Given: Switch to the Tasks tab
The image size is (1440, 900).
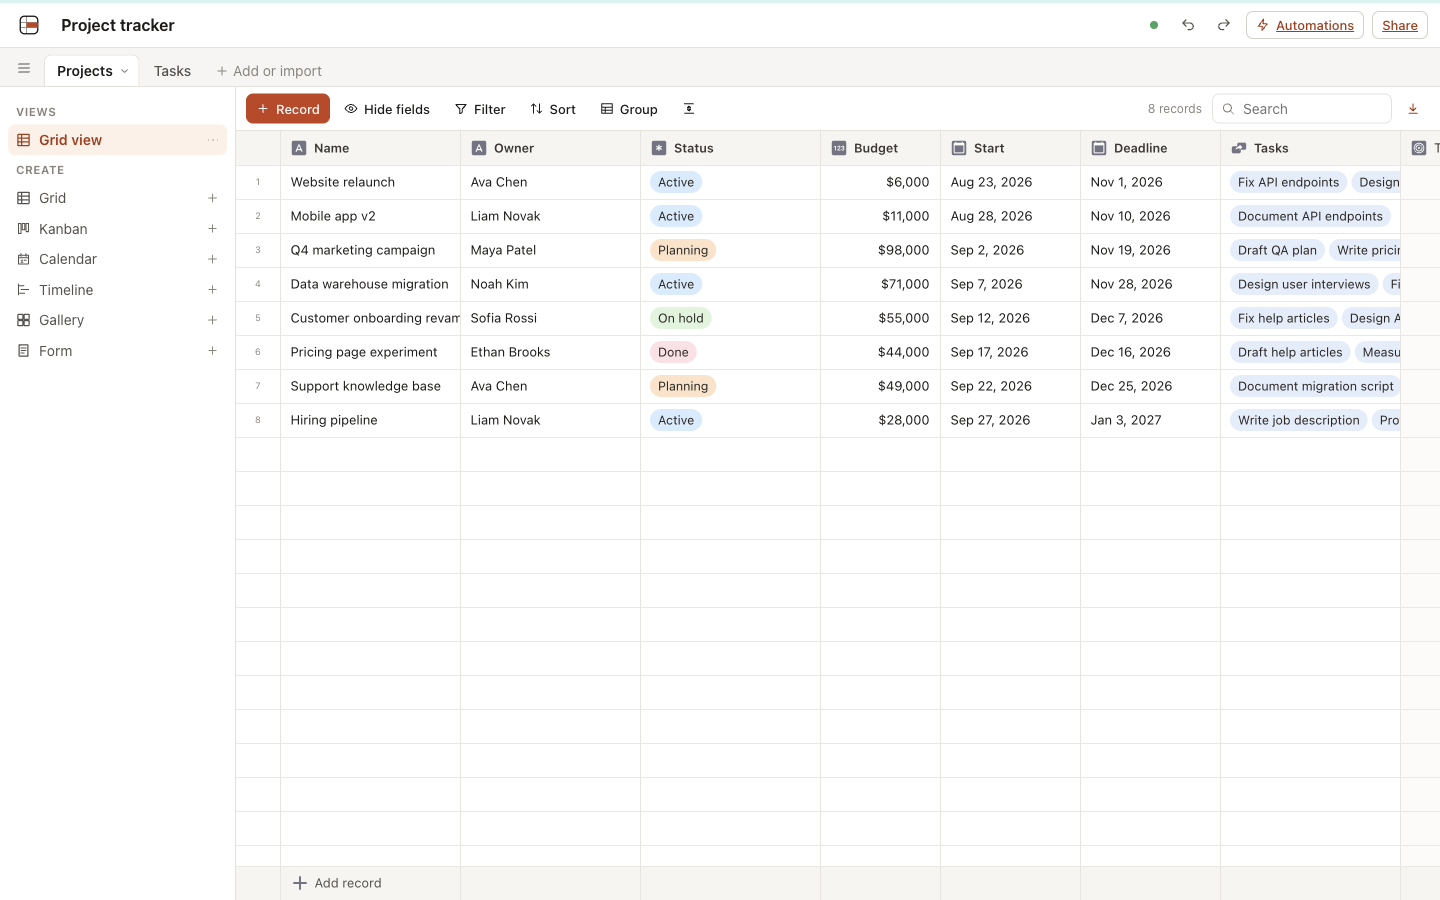Looking at the screenshot, I should [172, 71].
